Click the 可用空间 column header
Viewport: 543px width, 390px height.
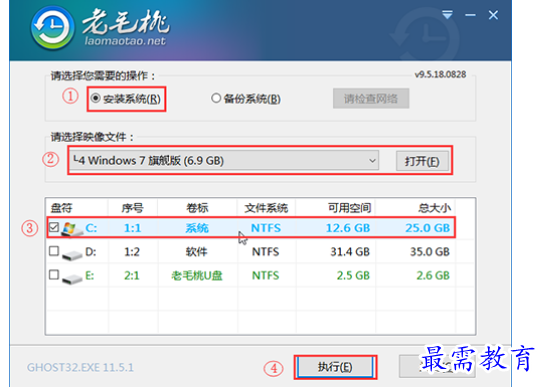(x=349, y=208)
